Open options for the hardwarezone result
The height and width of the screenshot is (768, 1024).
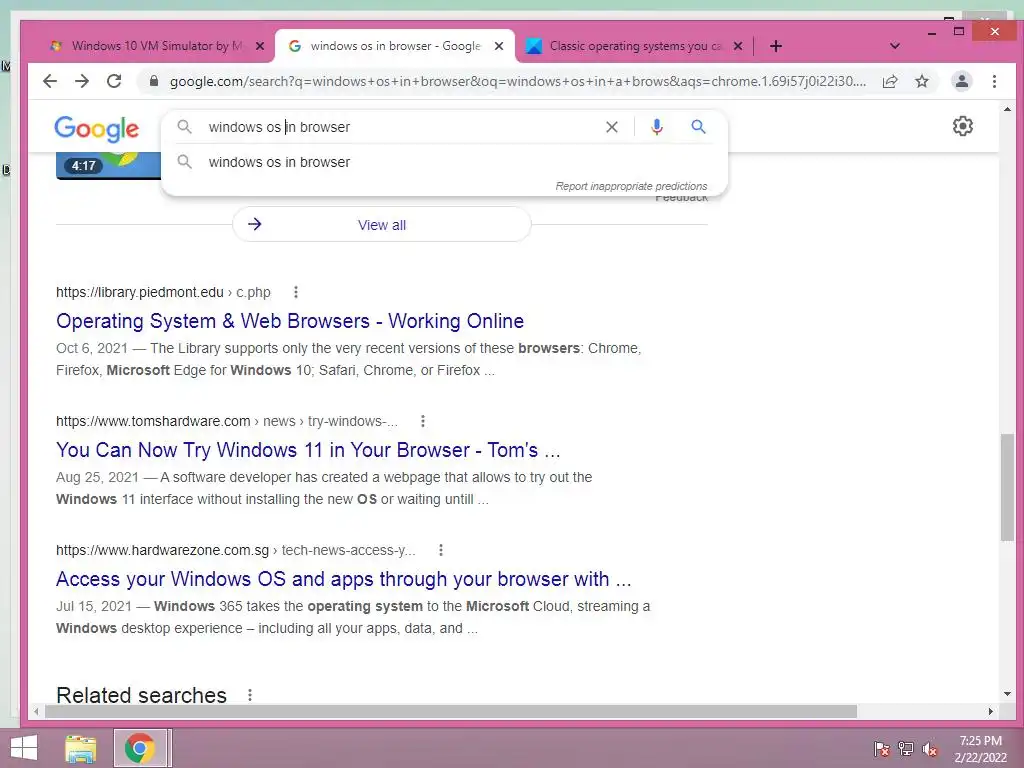click(441, 550)
